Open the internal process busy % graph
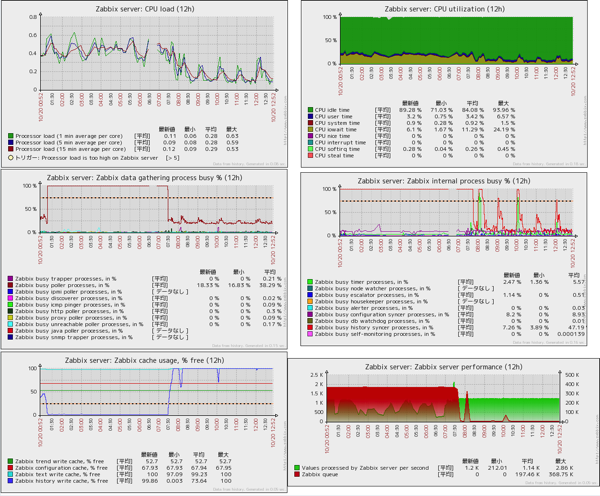This screenshot has width=600, height=496. pyautogui.click(x=444, y=259)
